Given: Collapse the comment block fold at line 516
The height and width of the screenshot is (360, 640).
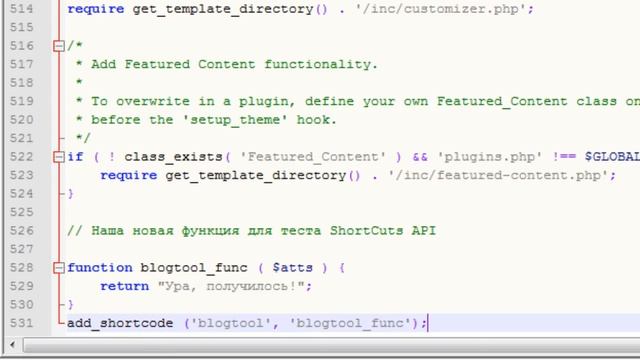Looking at the screenshot, I should 59,46.
